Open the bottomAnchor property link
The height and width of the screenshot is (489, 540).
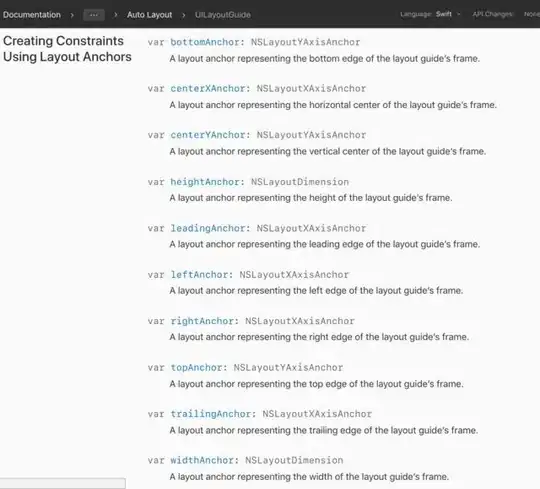coord(205,42)
